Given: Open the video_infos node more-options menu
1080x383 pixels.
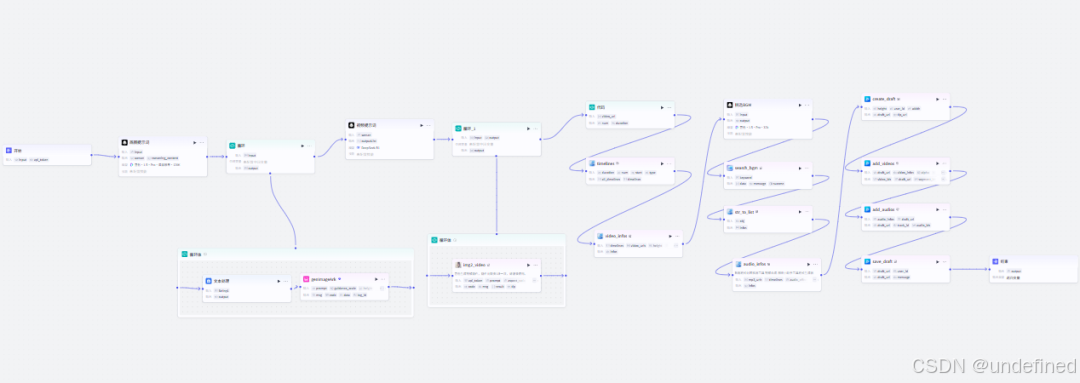Looking at the screenshot, I should point(677,236).
